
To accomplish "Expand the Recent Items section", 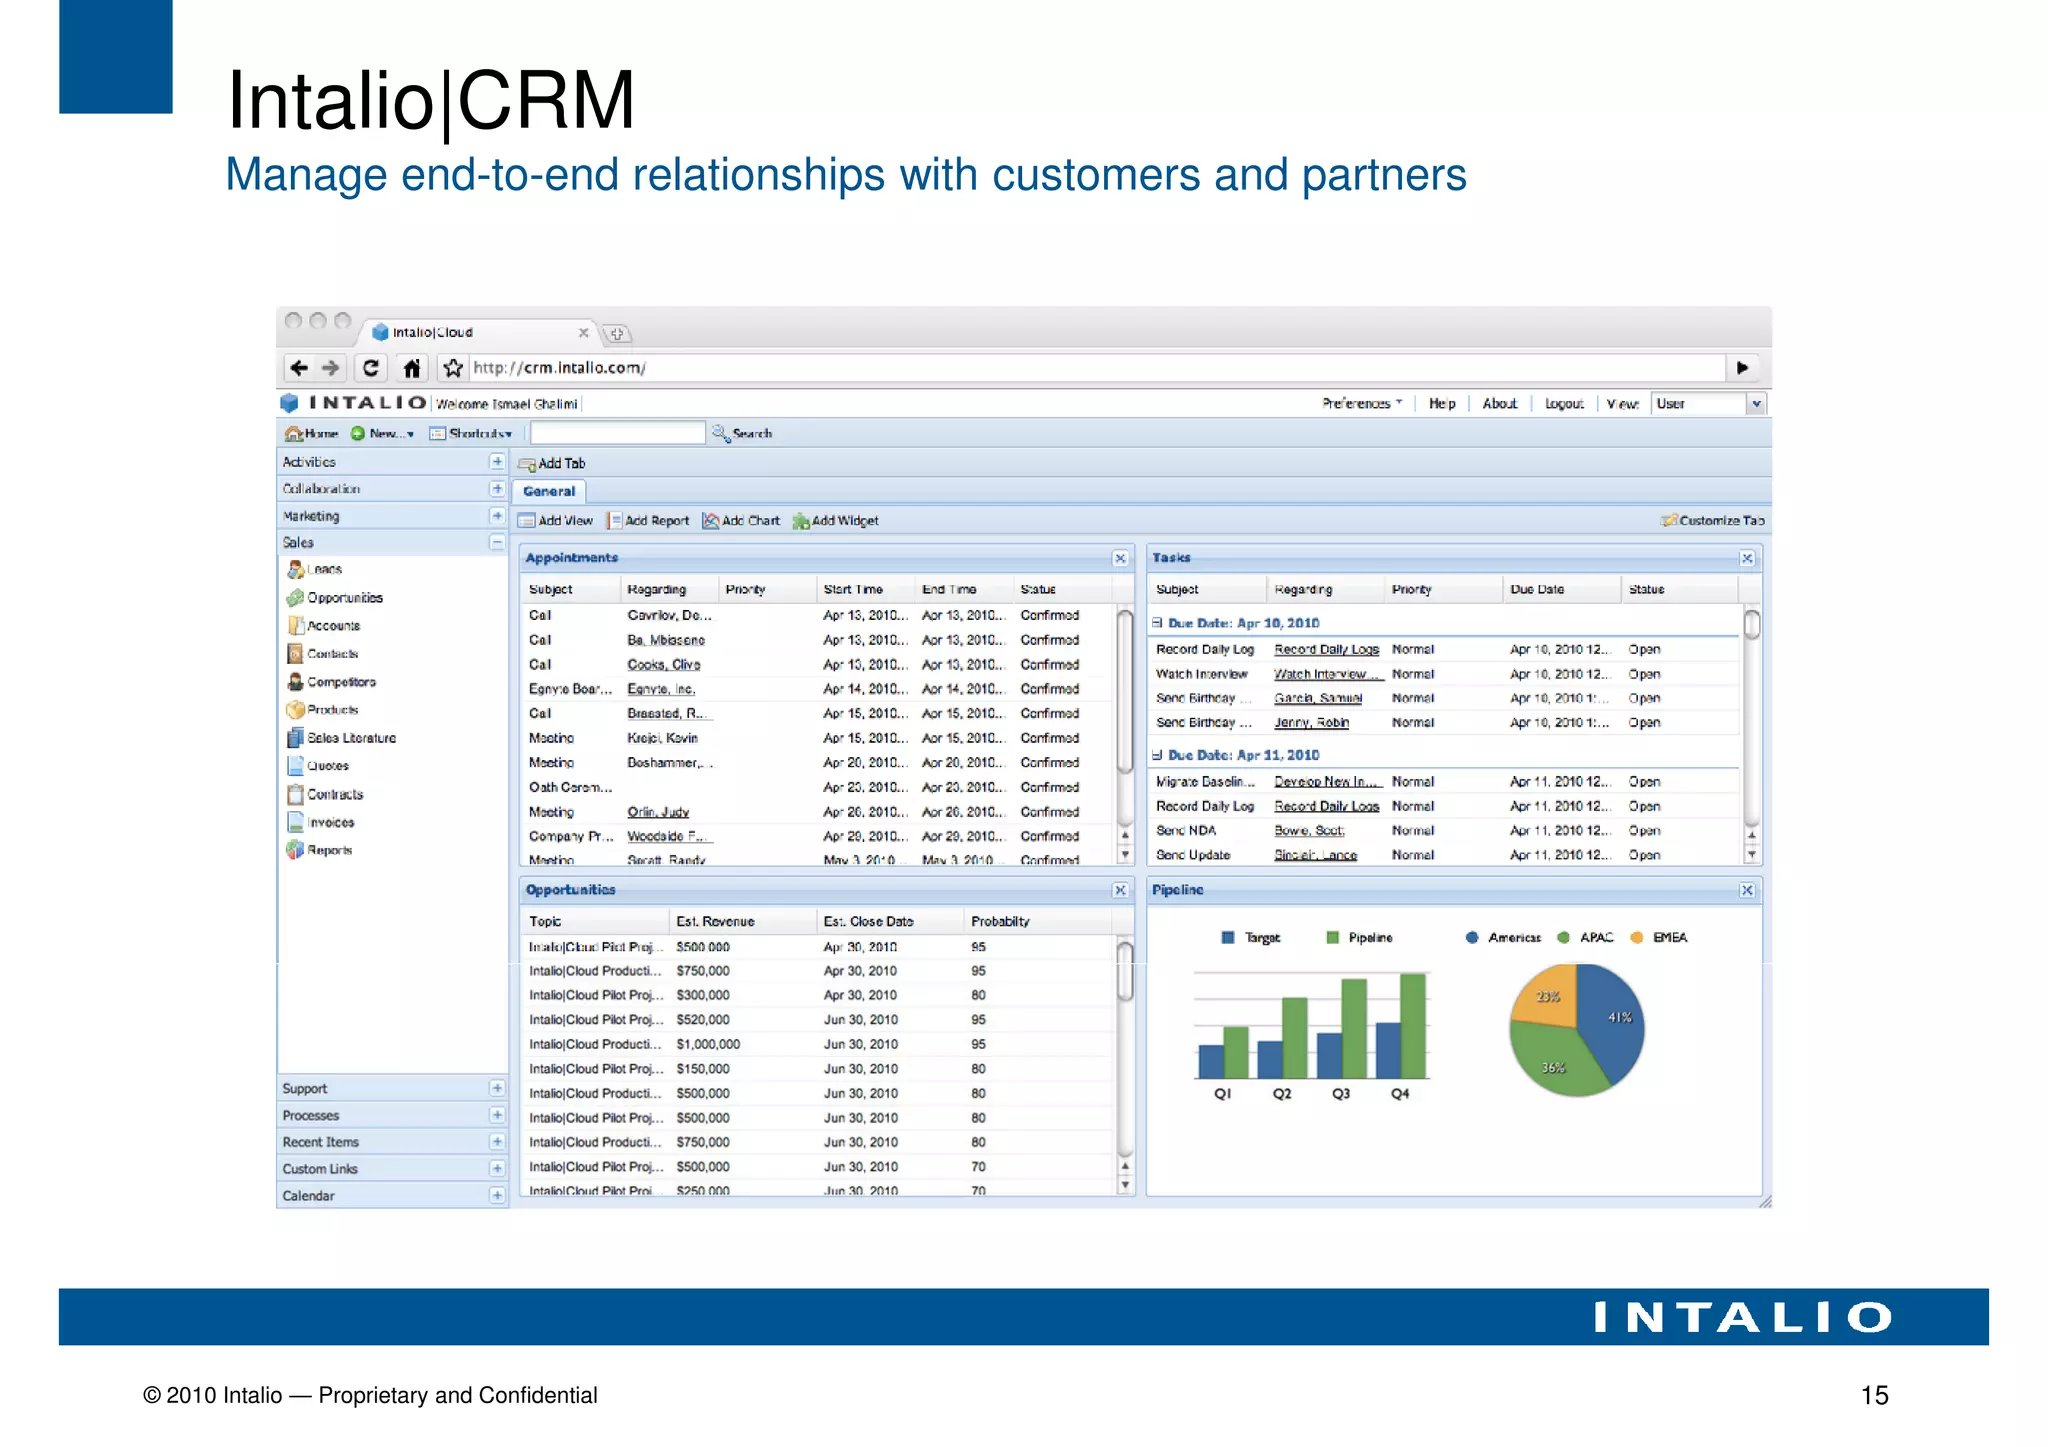I will (x=497, y=1142).
